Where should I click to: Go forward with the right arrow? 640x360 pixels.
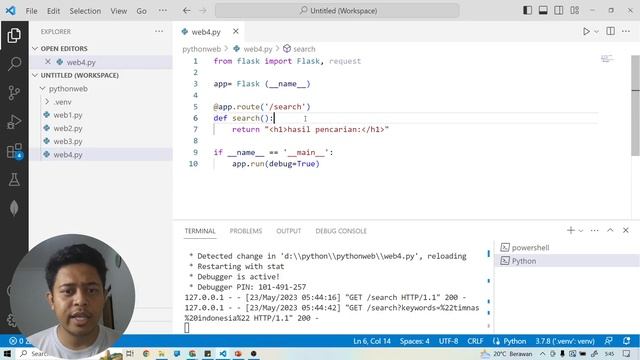[x=203, y=11]
